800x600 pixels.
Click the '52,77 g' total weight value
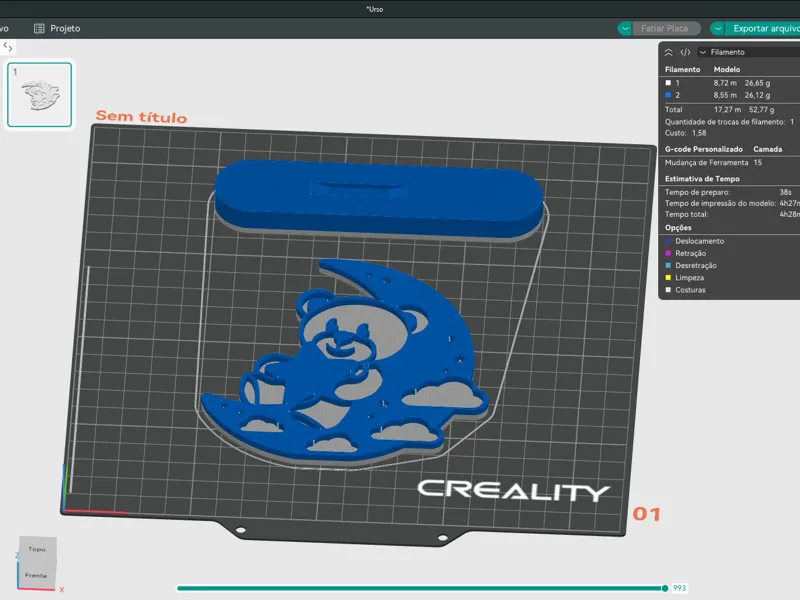[761, 109]
